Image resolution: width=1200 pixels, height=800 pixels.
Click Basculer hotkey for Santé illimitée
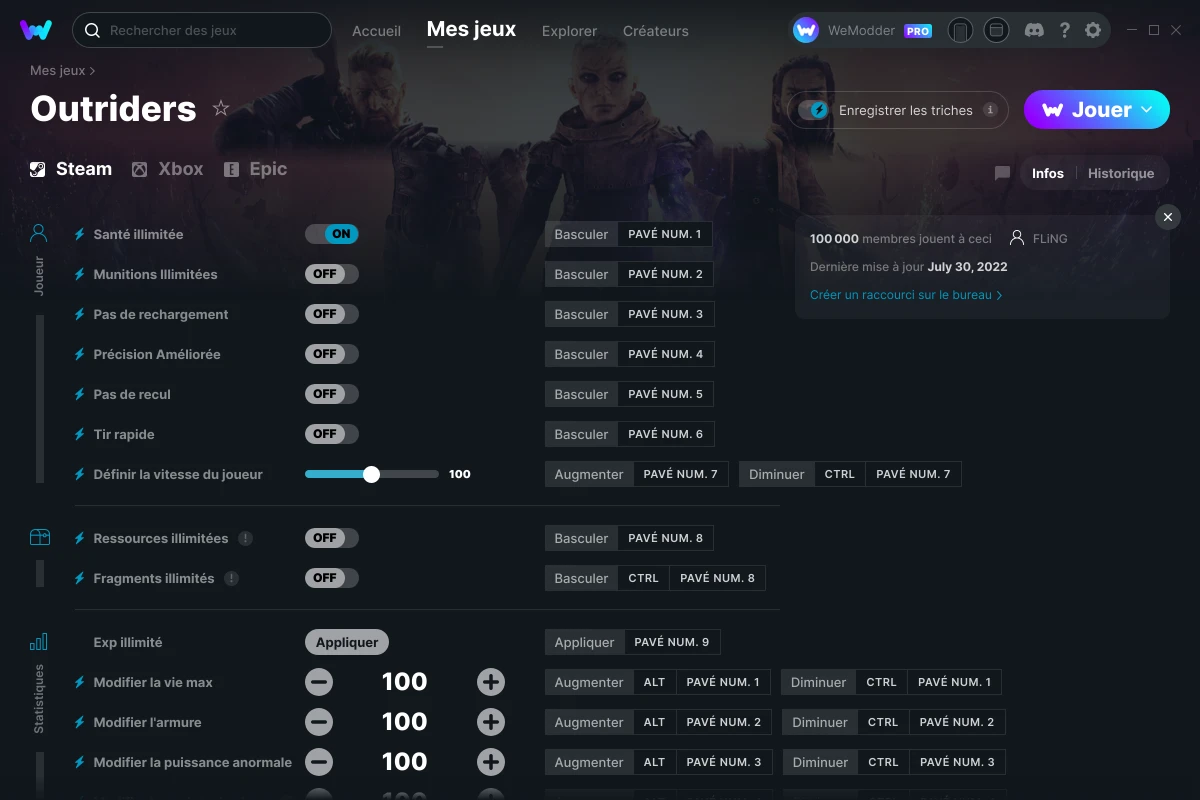coord(629,234)
